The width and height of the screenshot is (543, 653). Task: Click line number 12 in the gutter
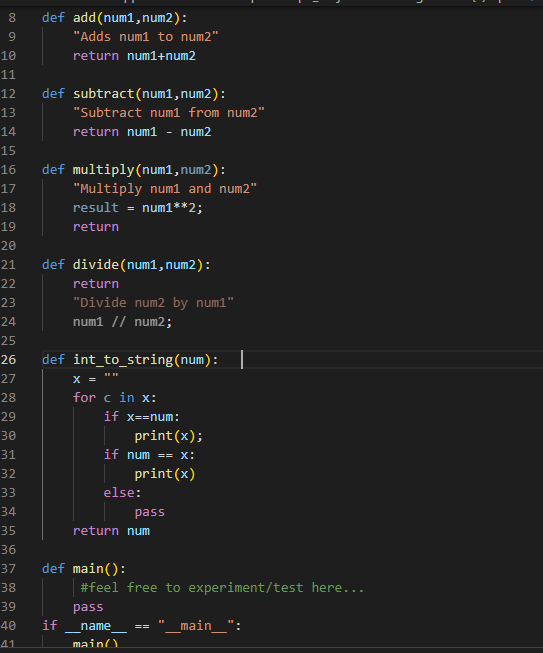(8, 94)
